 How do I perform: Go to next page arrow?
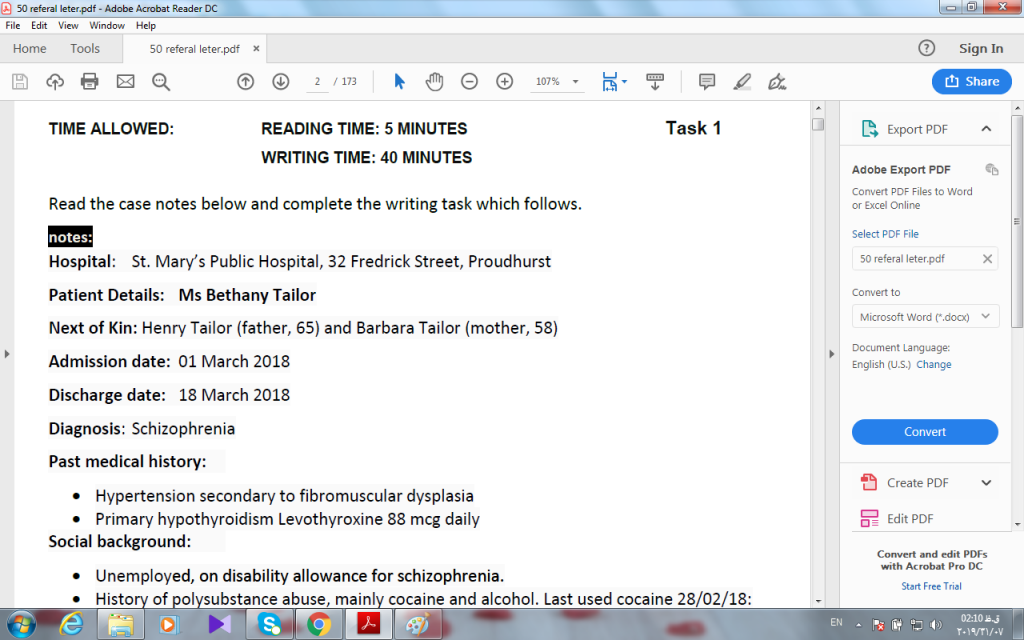(x=281, y=82)
